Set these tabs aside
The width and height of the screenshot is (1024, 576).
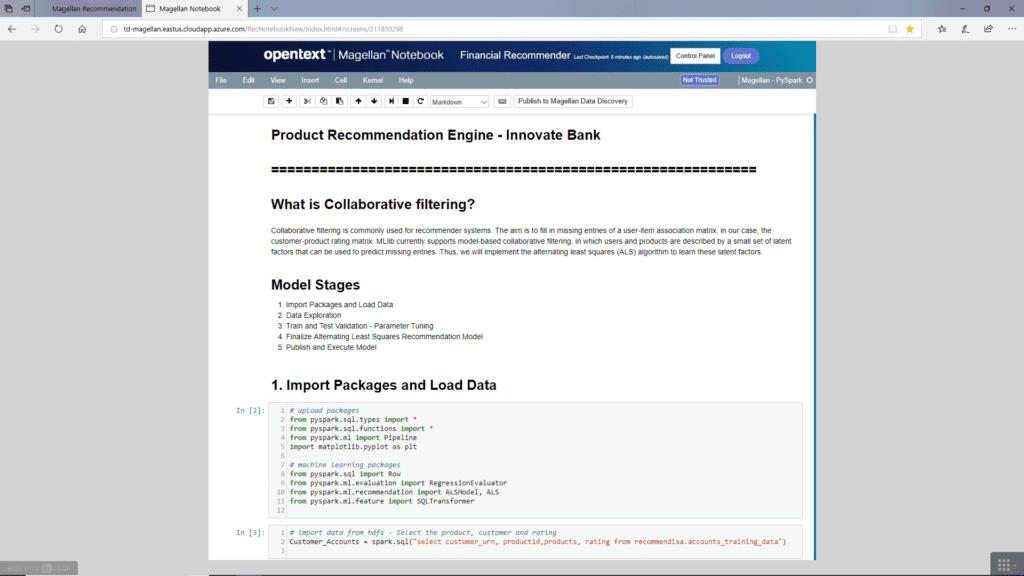tap(26, 8)
